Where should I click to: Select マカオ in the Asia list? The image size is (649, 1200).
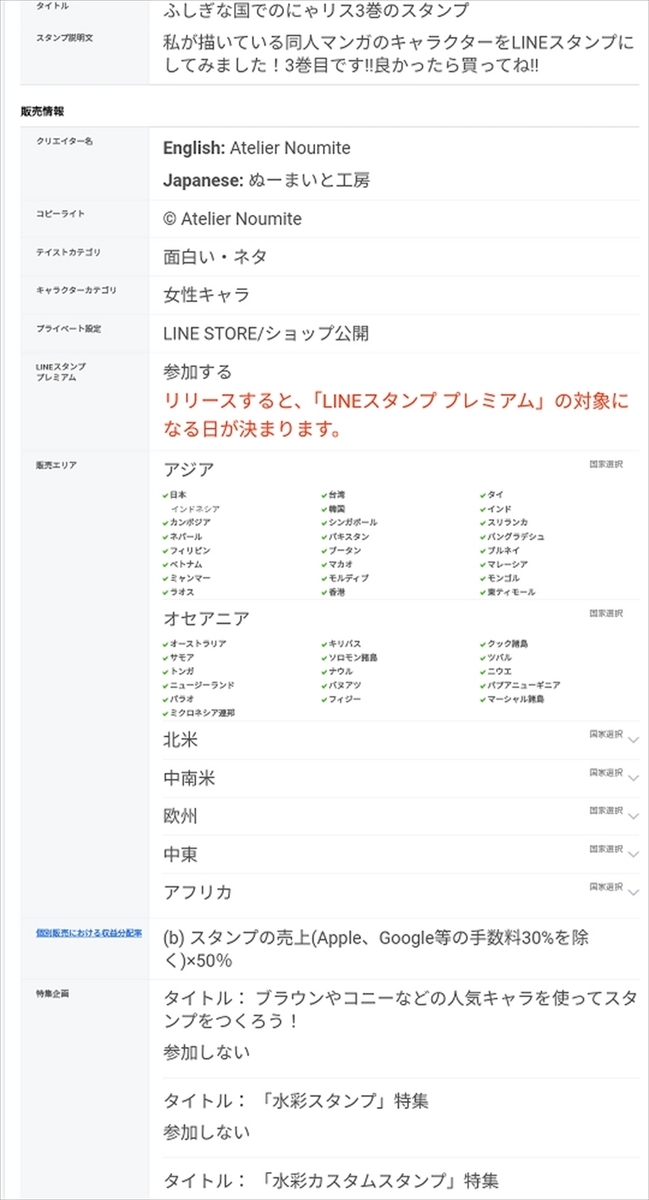click(338, 565)
